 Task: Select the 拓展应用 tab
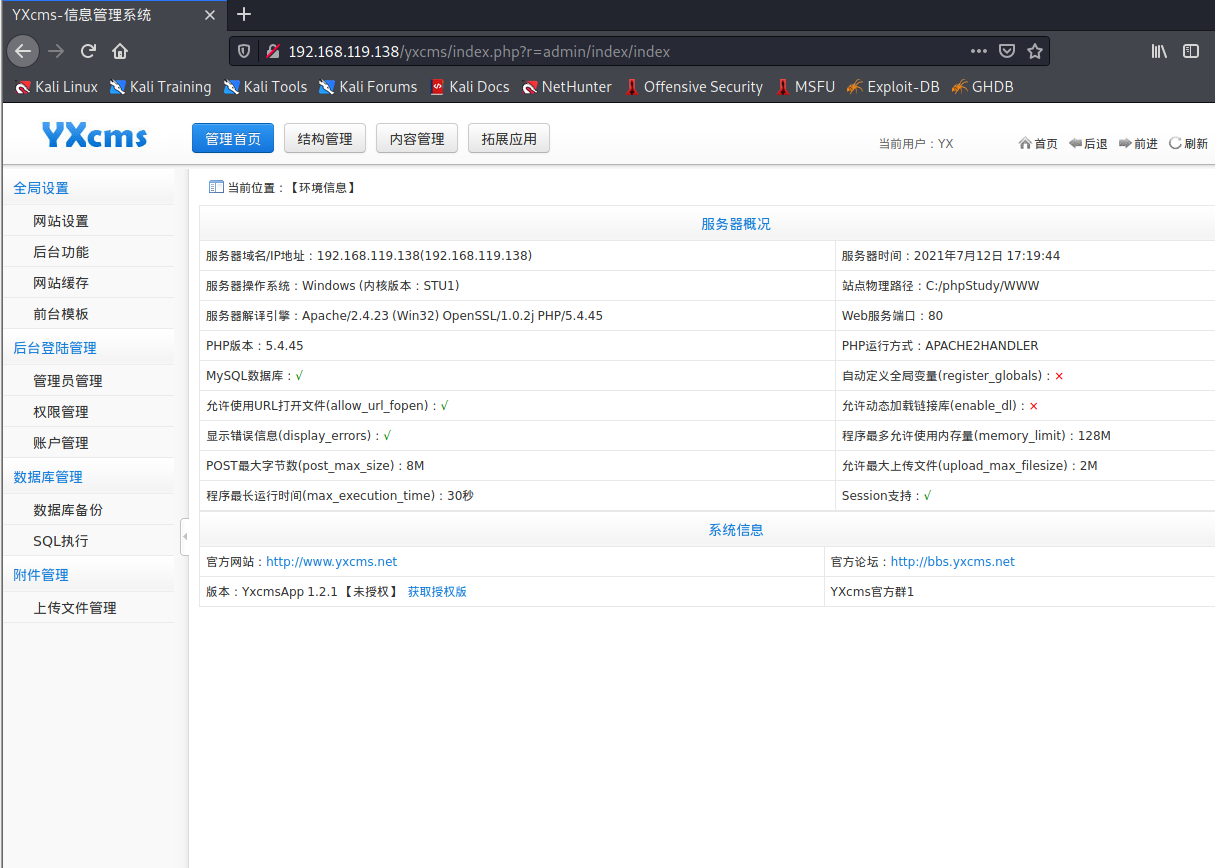509,139
